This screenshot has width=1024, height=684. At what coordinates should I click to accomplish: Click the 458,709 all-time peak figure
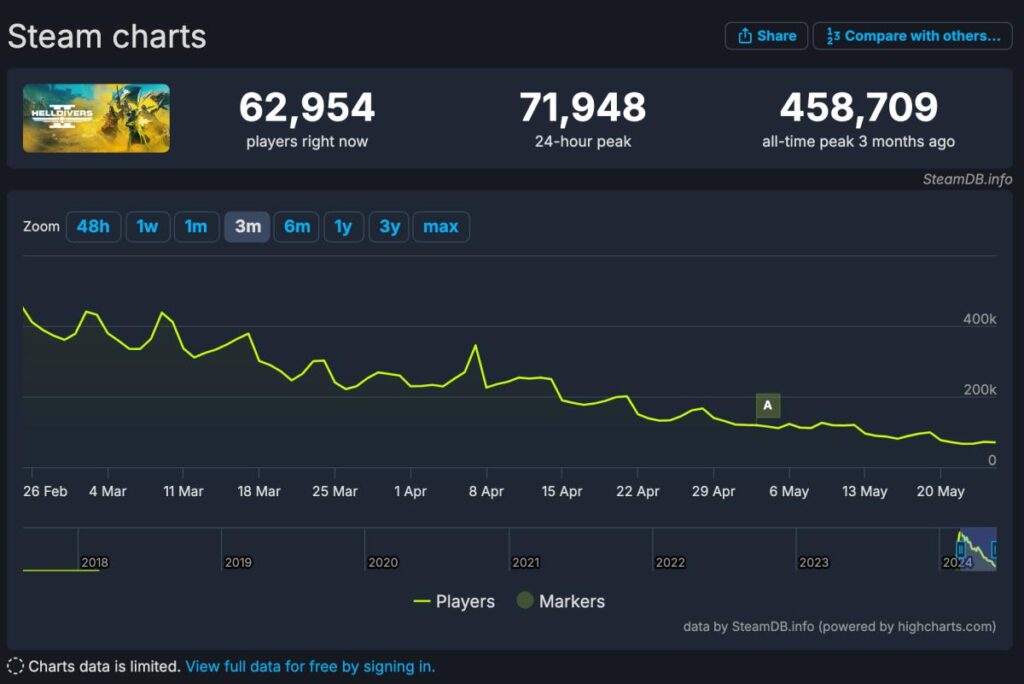point(859,107)
